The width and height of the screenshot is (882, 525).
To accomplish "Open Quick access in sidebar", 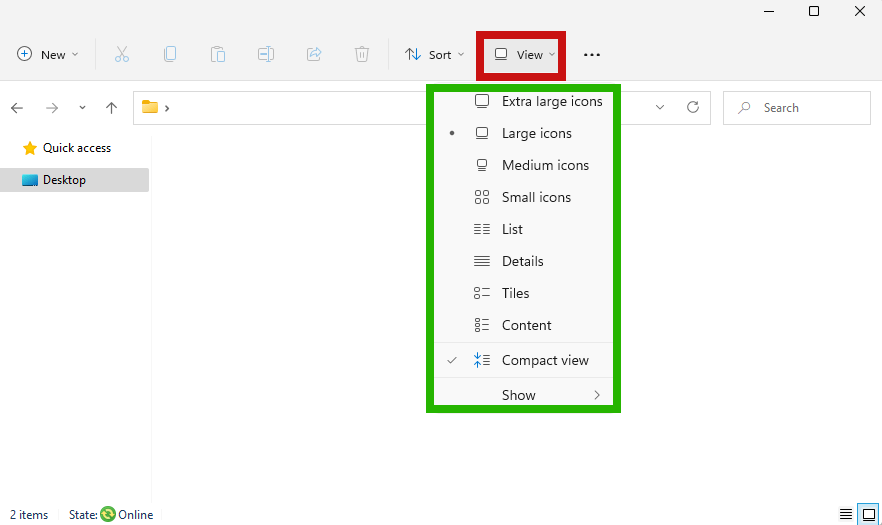I will click(75, 148).
